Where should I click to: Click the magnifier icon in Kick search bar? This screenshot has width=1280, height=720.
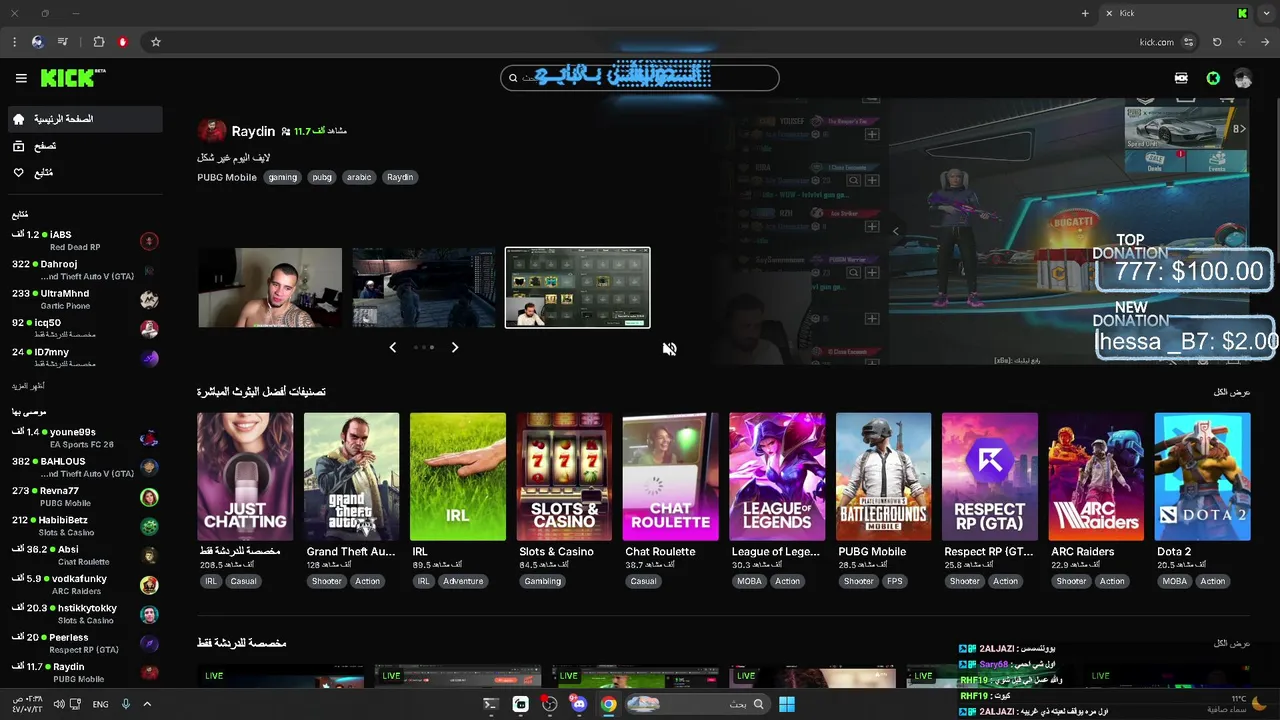pos(514,78)
